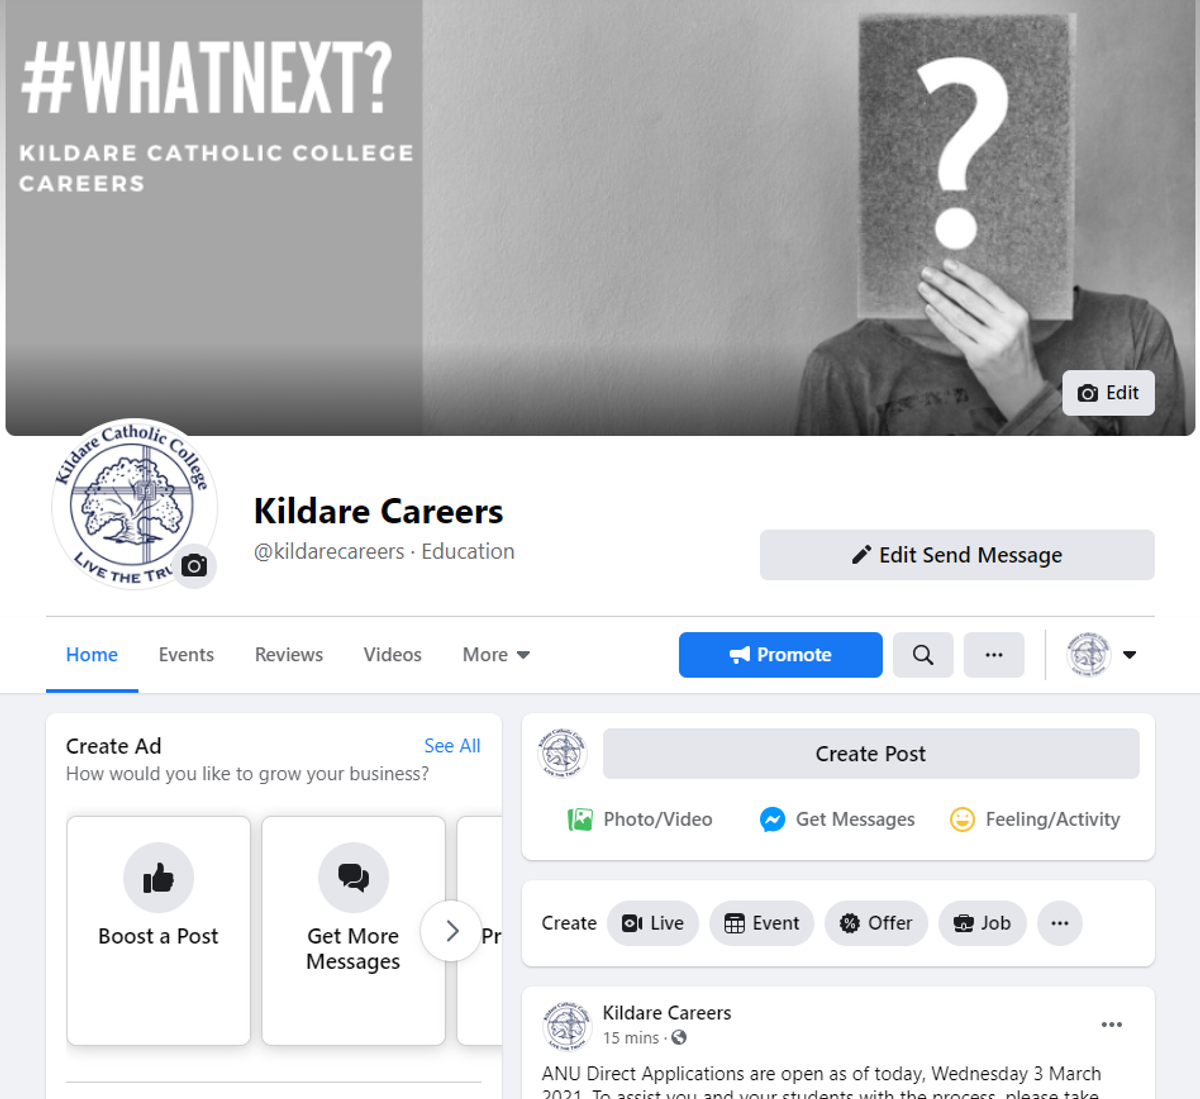Open the Reviews tab
The width and height of the screenshot is (1200, 1099).
click(289, 655)
